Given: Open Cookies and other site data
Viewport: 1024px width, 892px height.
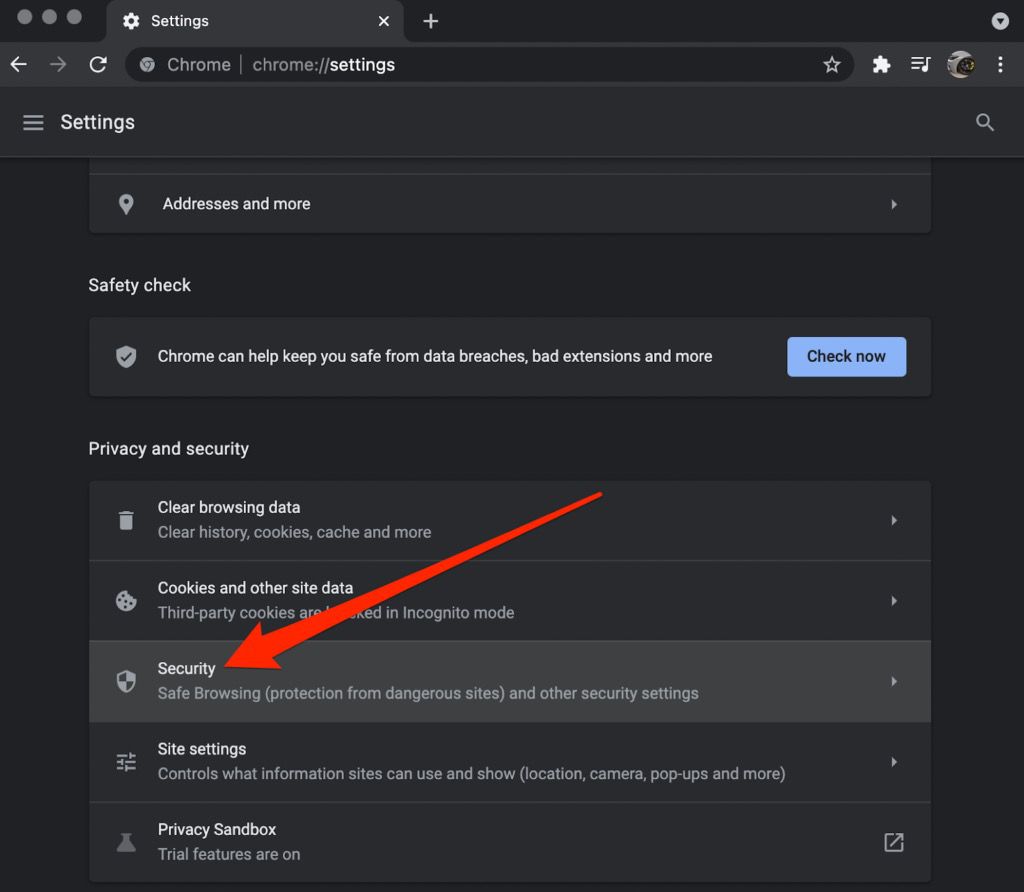Looking at the screenshot, I should 509,600.
